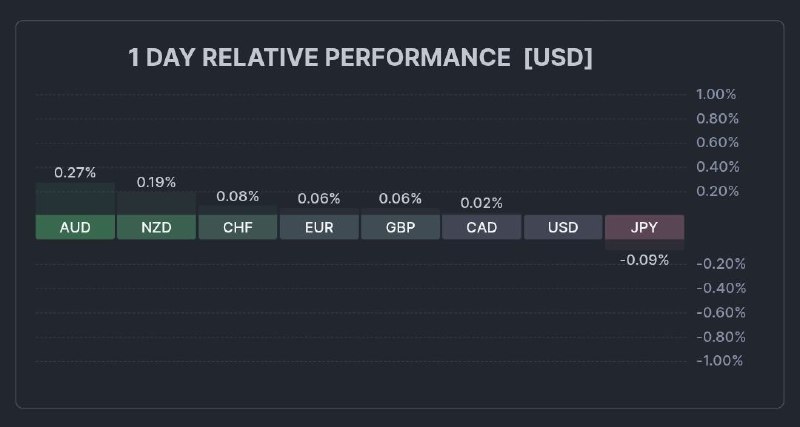The width and height of the screenshot is (800, 427).
Task: Click the 0.02% value above CAD
Action: tap(482, 203)
